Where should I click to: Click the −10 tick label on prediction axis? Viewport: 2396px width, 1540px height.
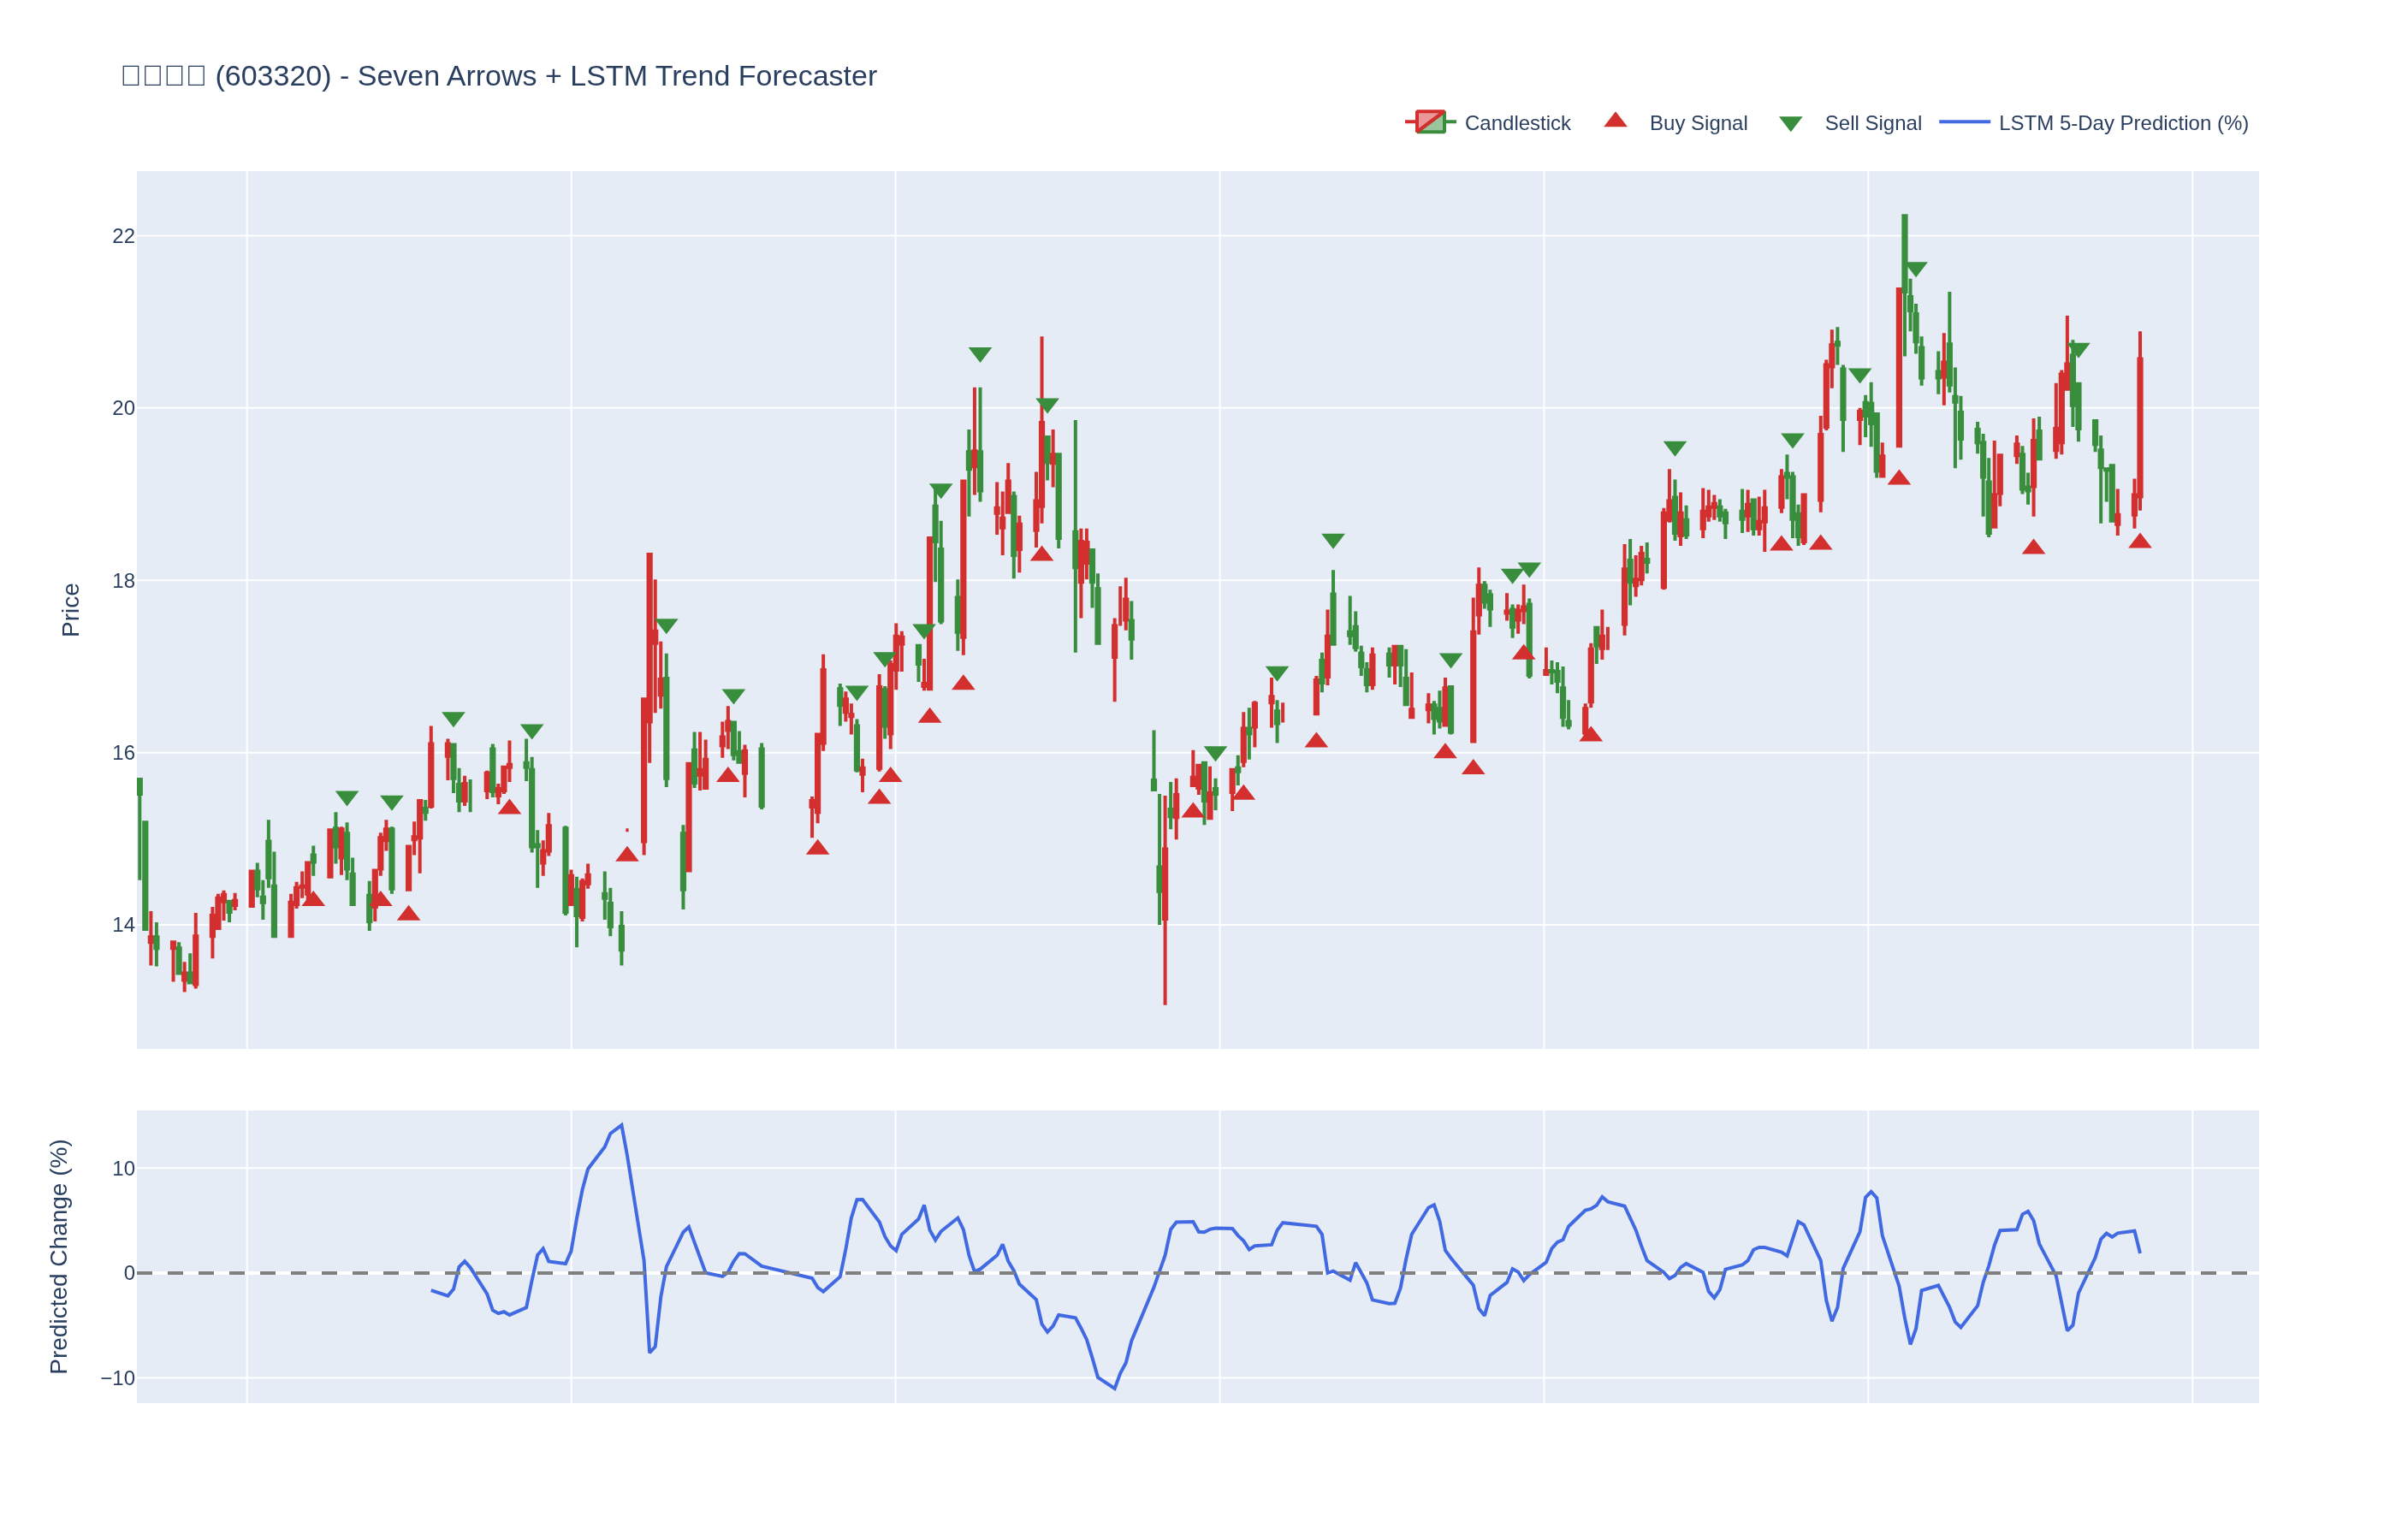tap(117, 1378)
